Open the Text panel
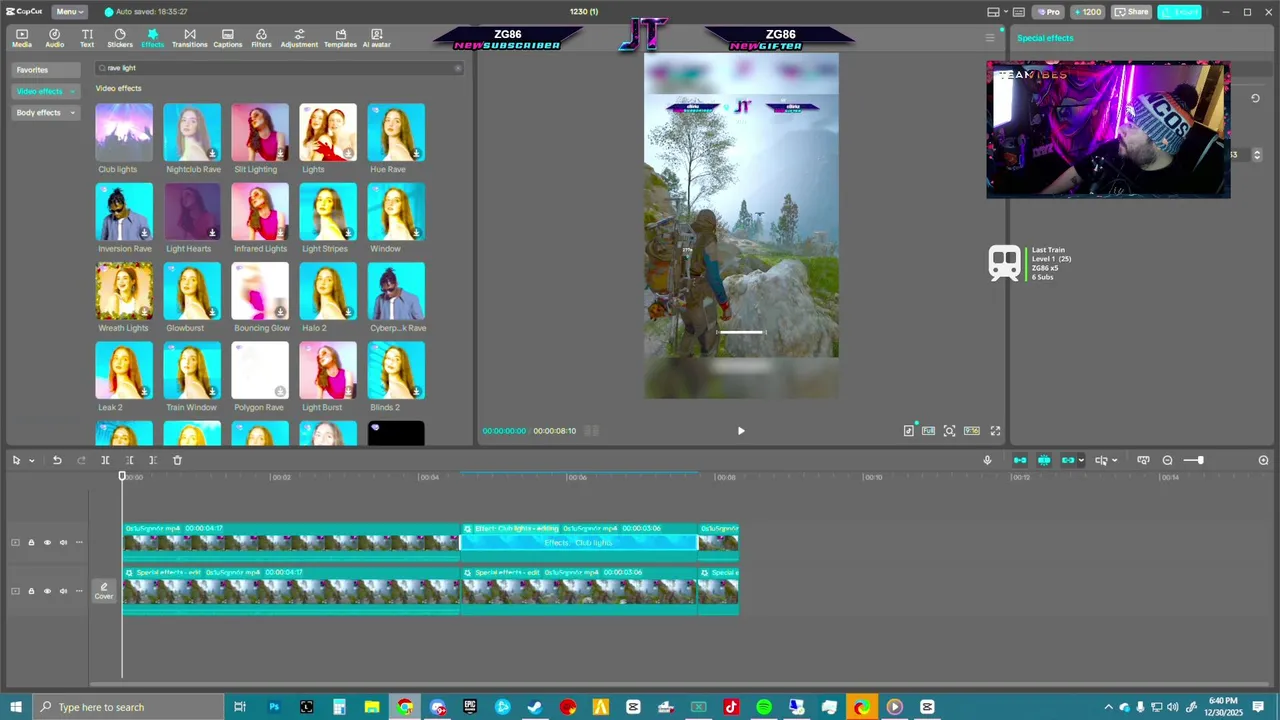 (87, 38)
